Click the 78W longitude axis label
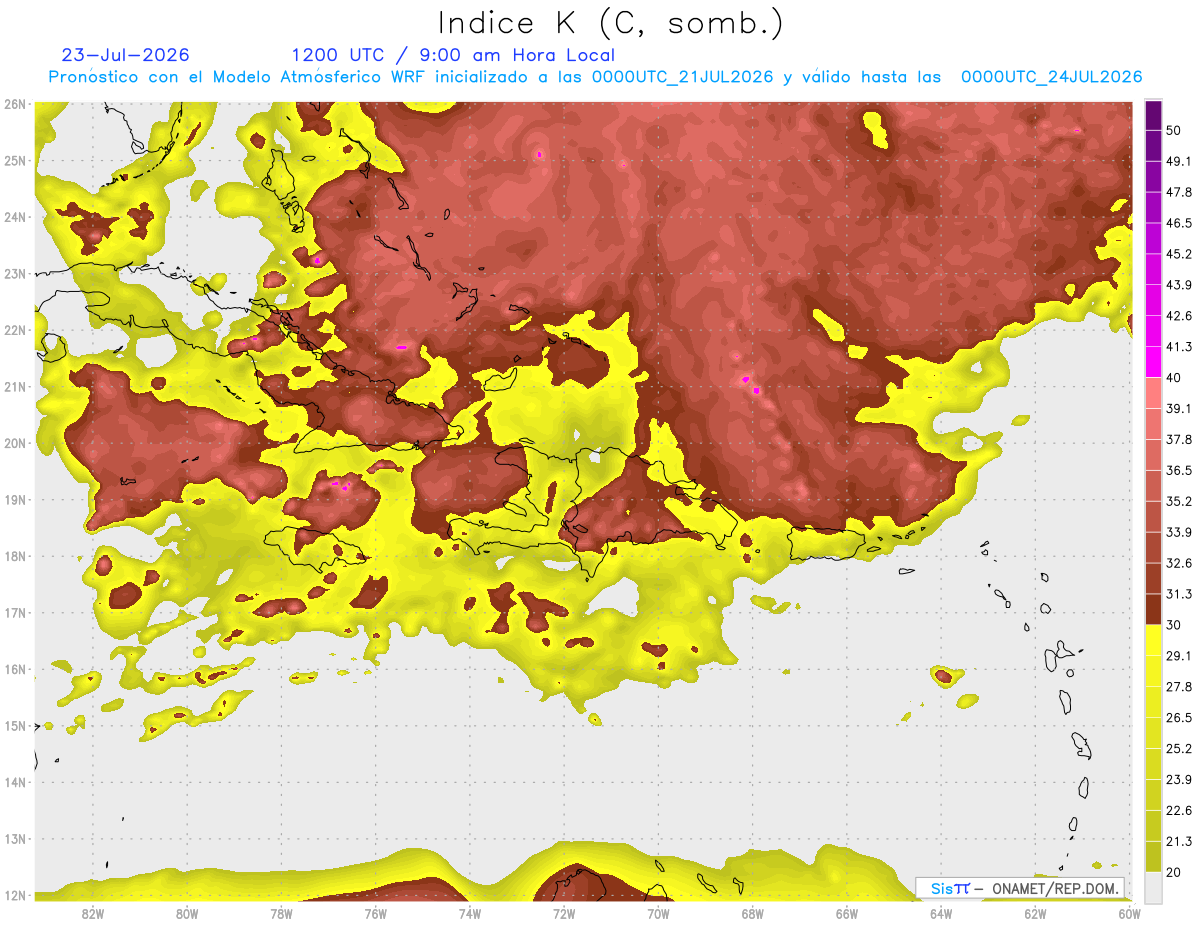This screenshot has width=1200, height=927. pos(281,913)
